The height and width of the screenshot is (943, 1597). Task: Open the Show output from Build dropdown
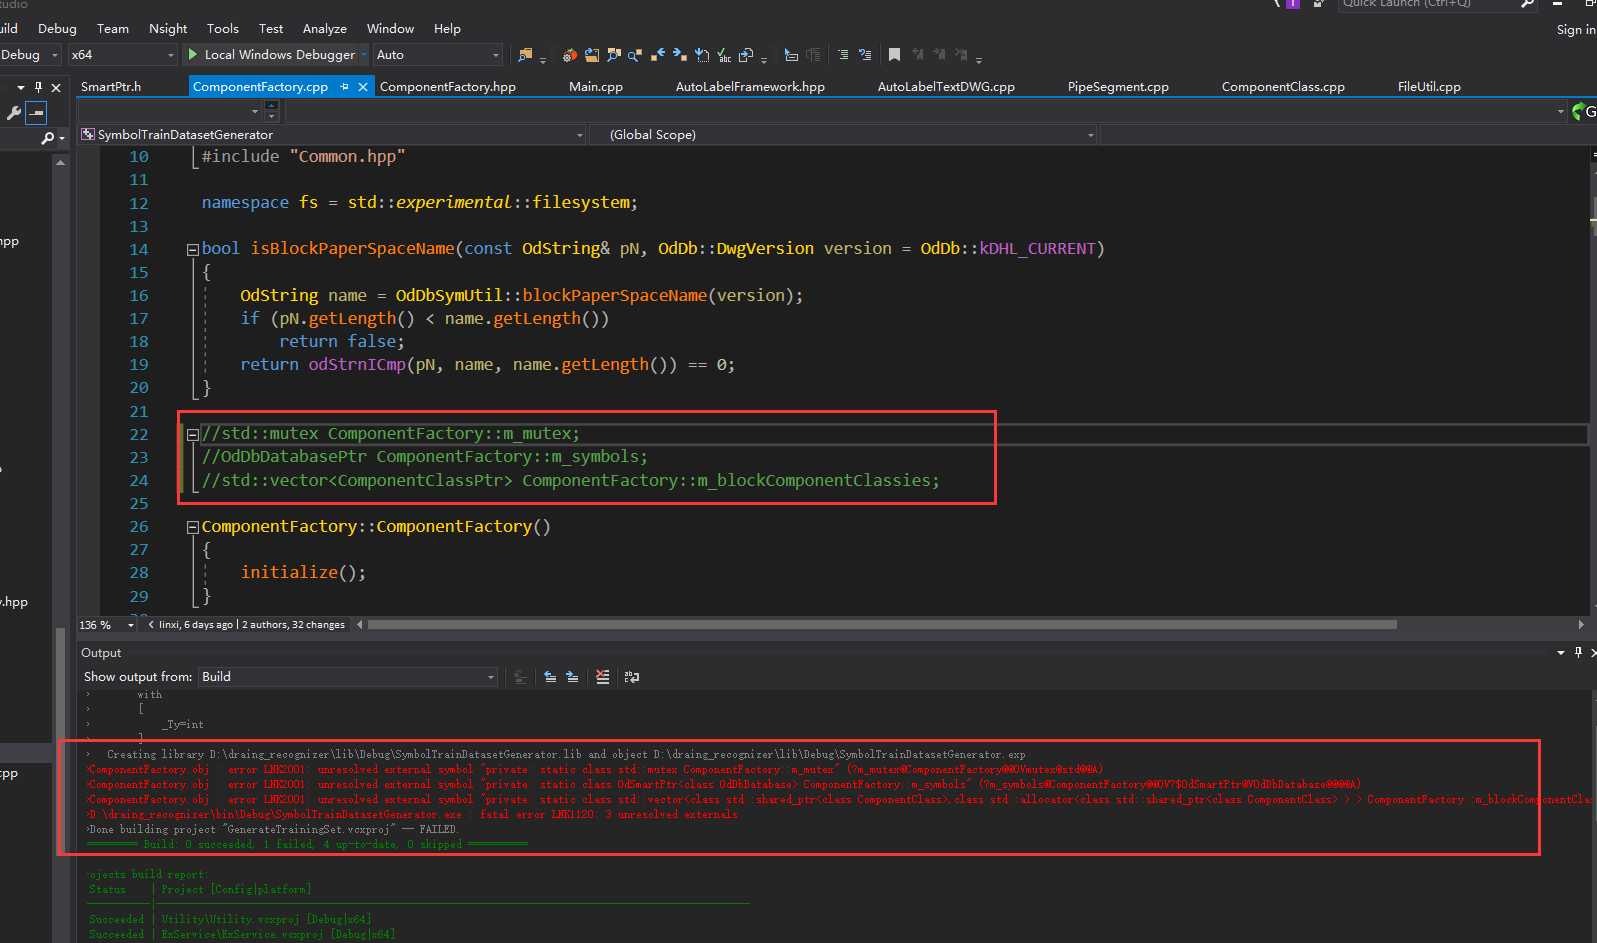tap(347, 677)
